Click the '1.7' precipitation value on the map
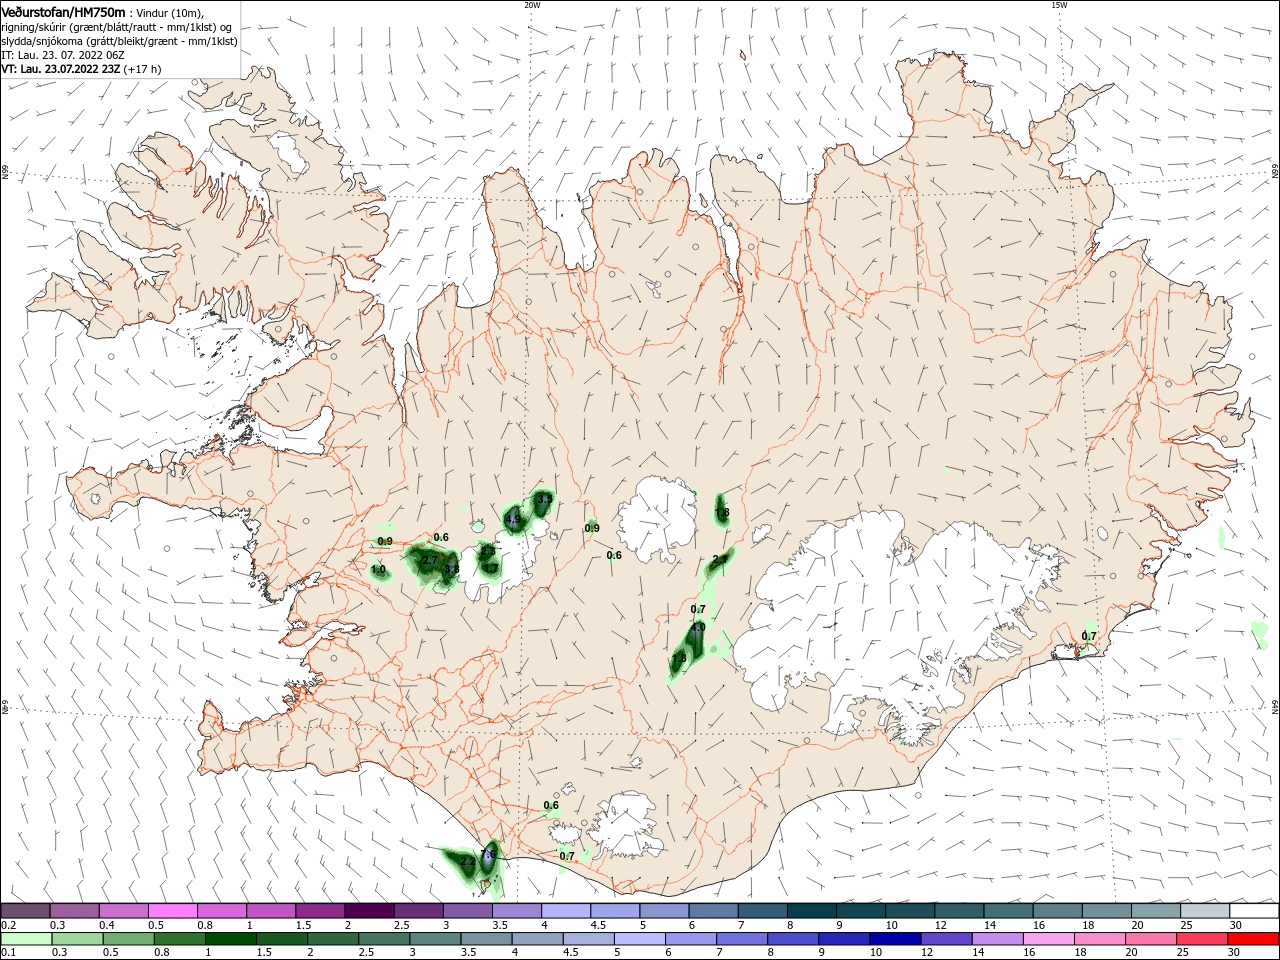1280x960 pixels. (490, 567)
